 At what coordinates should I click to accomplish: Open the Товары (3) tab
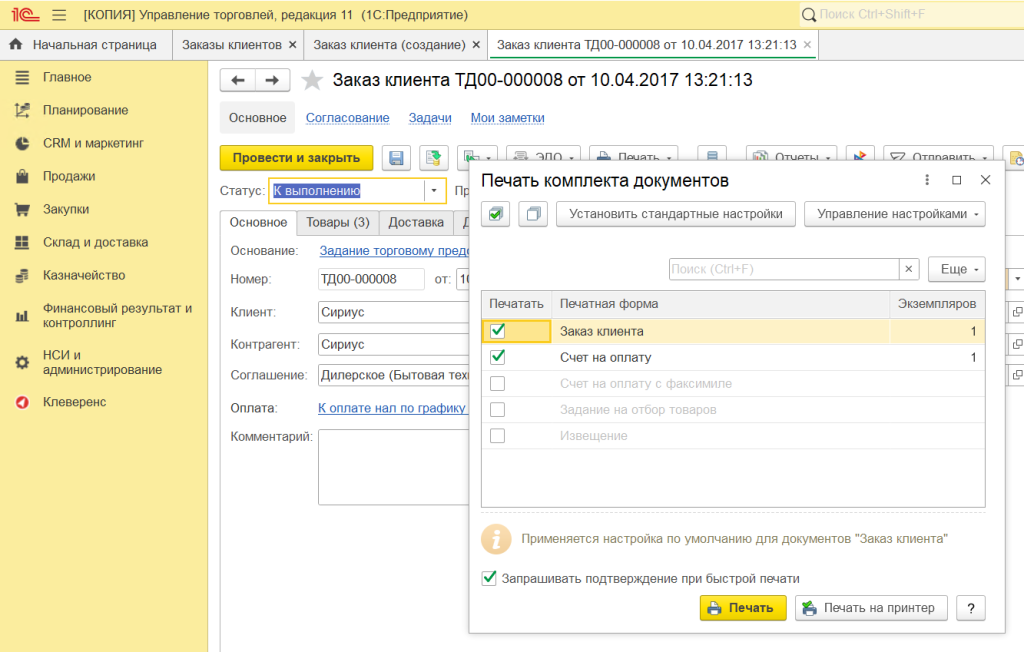(338, 223)
